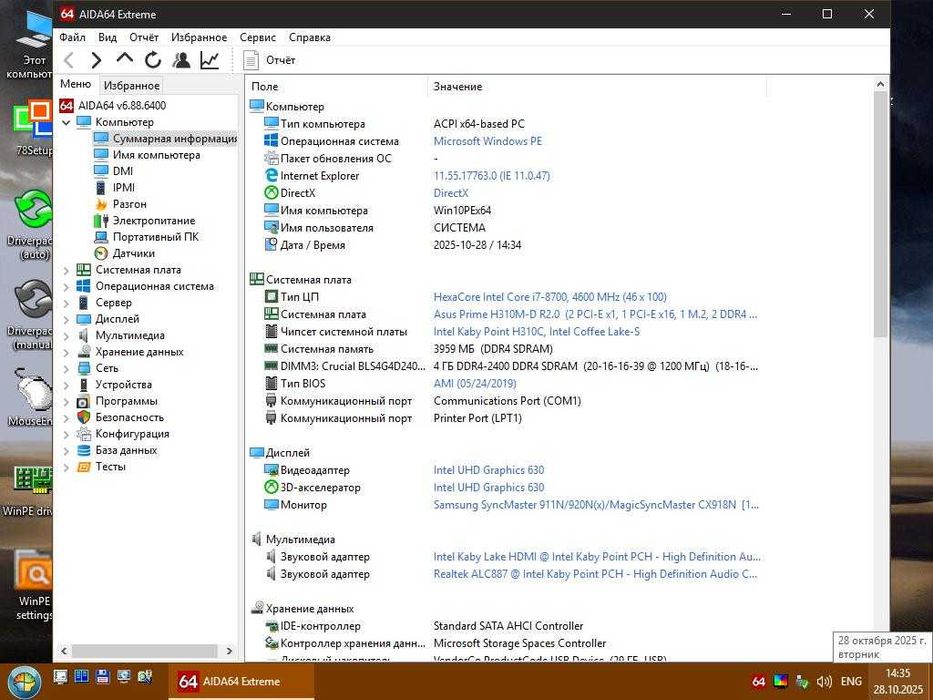Image resolution: width=933 pixels, height=700 pixels.
Task: Click the Датчики gauge icon
Action: [101, 254]
